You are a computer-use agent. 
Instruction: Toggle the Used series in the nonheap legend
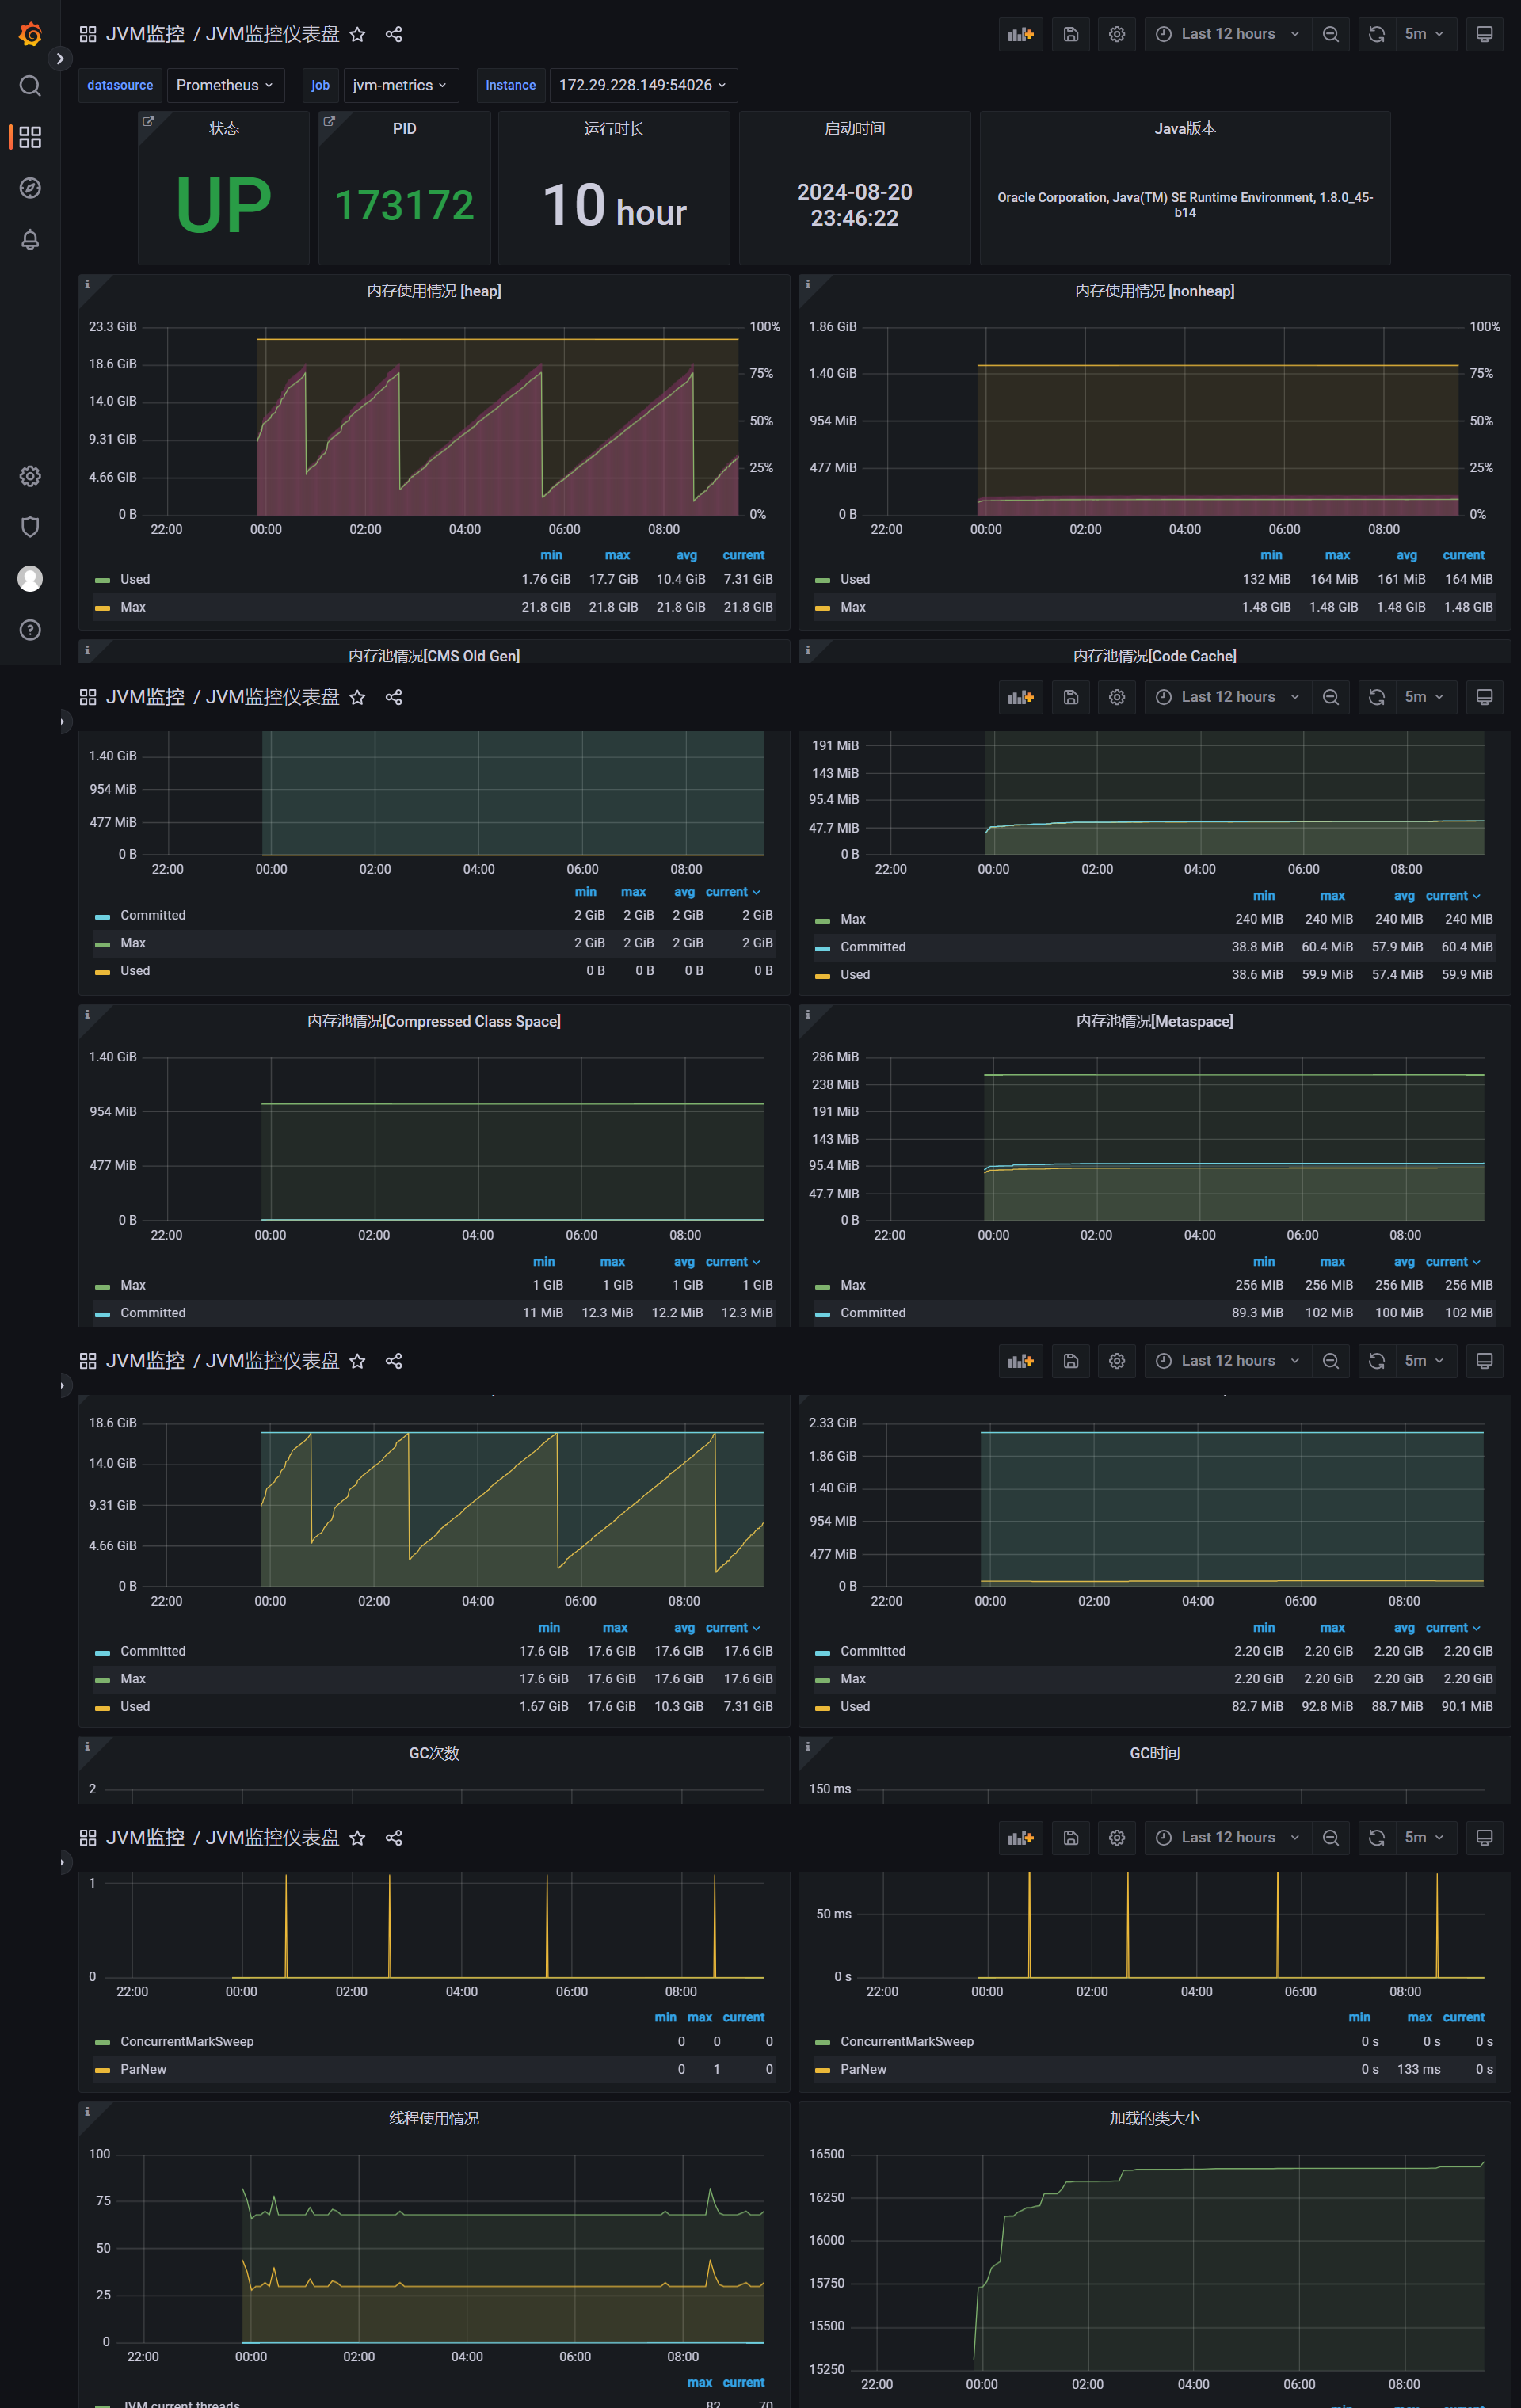855,579
